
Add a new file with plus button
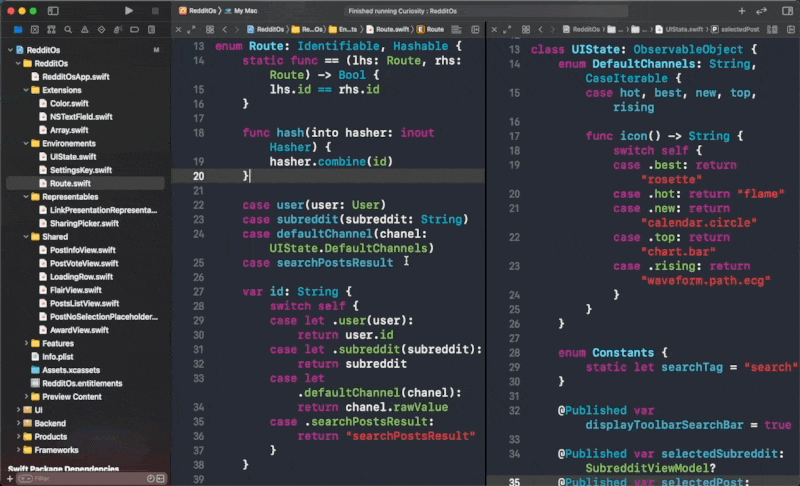tap(8, 480)
